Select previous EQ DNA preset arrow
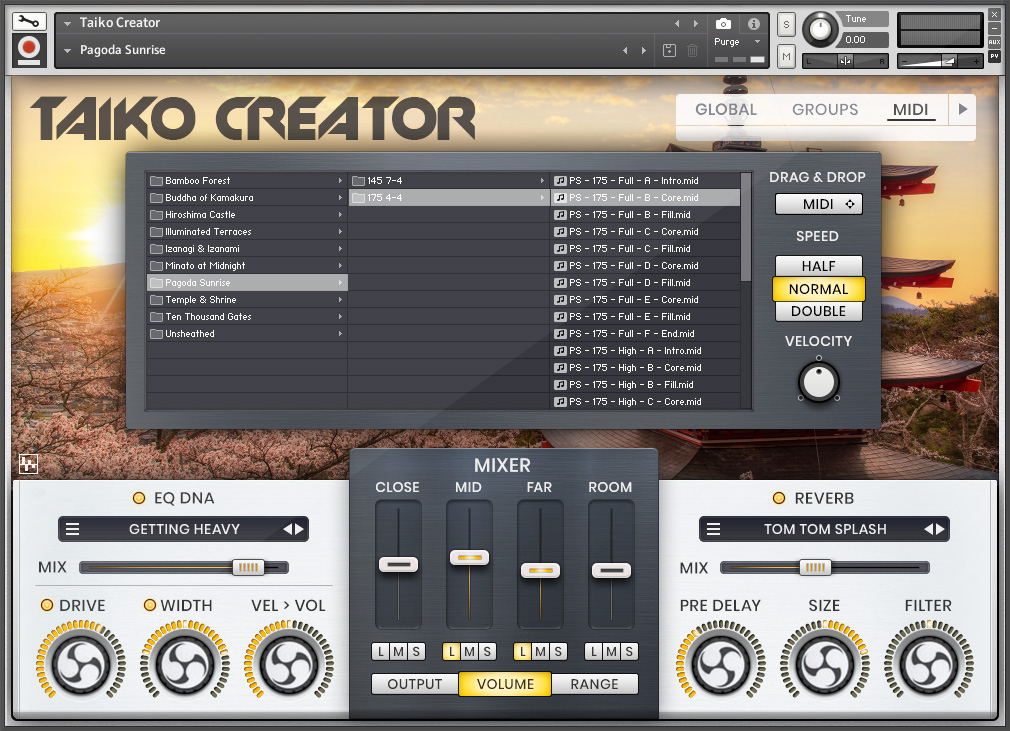This screenshot has height=731, width=1010. pos(288,529)
